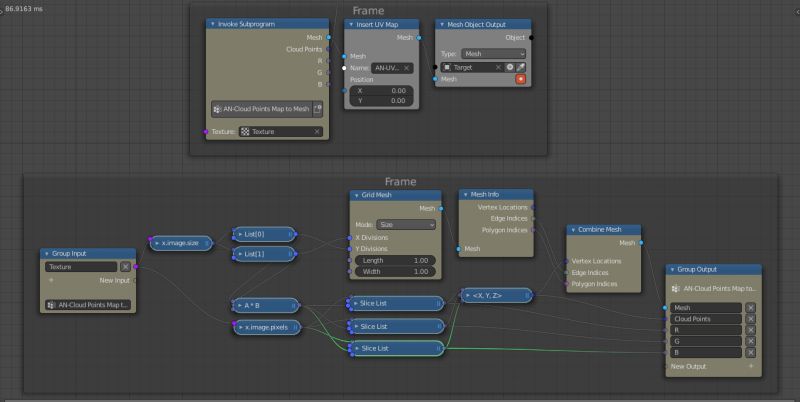Select the Combine Mesh node header
800x402 pixels.
(604, 230)
